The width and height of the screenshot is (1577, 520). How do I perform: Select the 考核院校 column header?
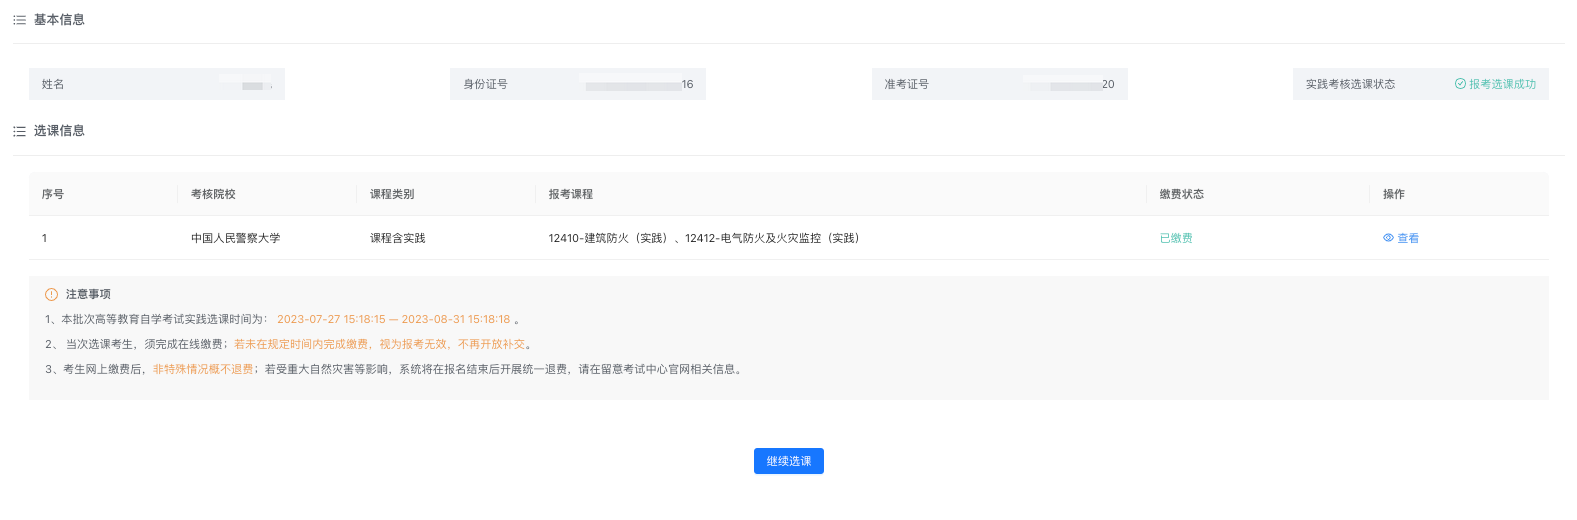pos(213,194)
